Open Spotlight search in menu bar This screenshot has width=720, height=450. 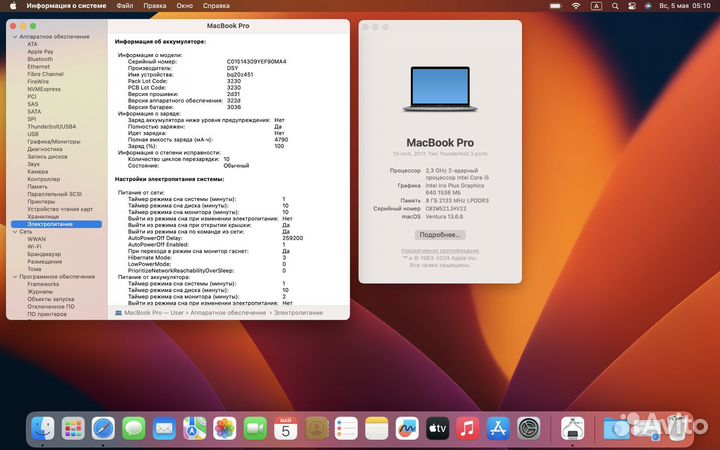(x=615, y=6)
